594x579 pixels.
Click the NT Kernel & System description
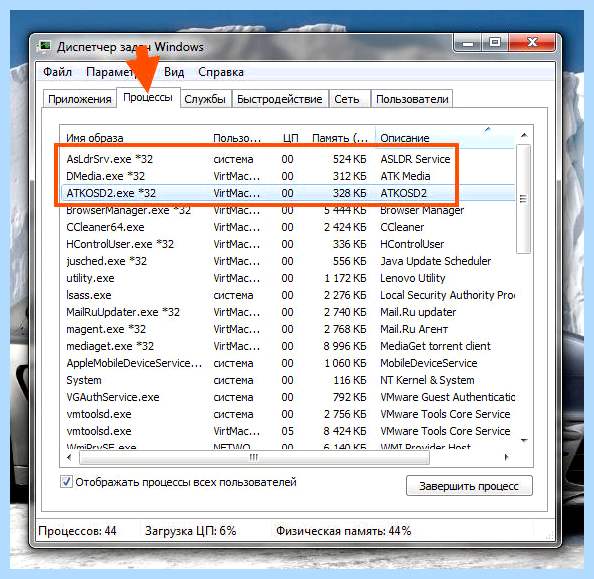click(427, 380)
